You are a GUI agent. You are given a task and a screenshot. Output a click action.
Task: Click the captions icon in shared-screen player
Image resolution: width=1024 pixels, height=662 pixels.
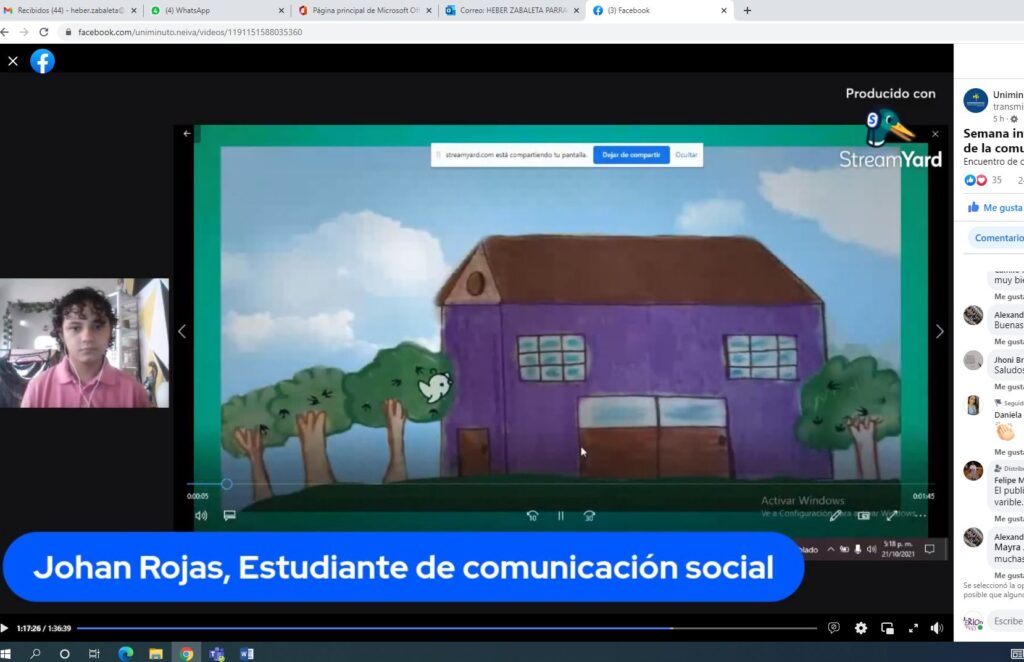tap(229, 515)
